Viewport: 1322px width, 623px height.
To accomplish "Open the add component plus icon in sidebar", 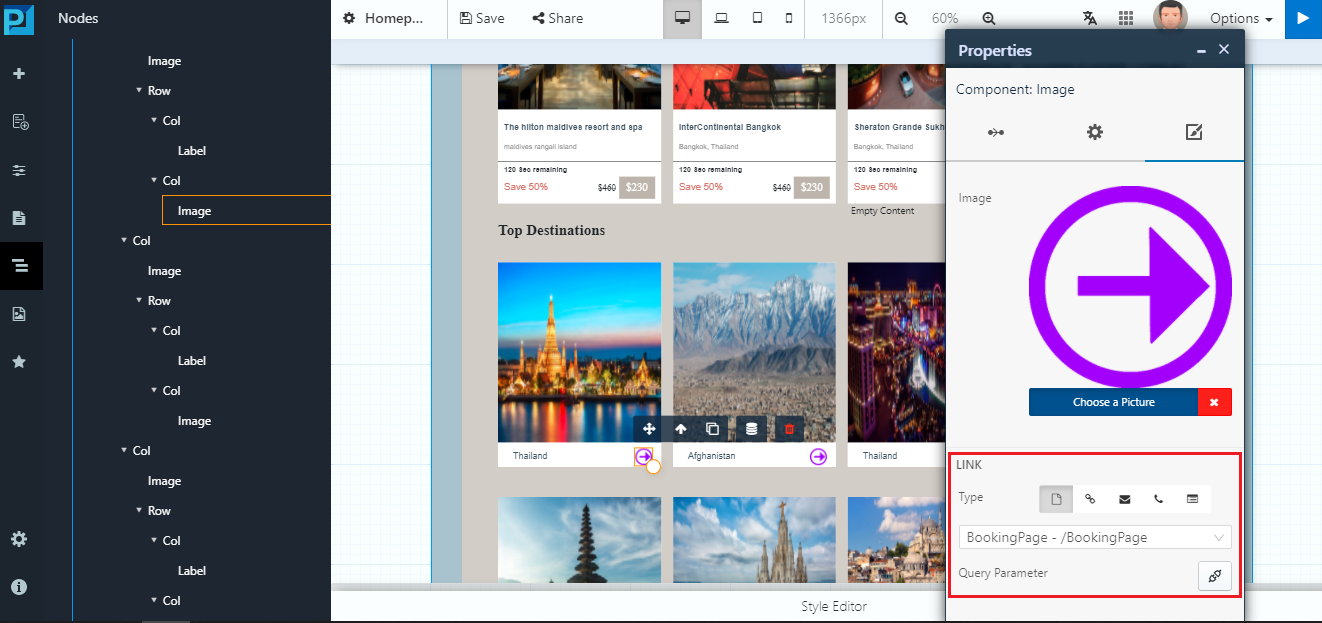I will coord(19,74).
